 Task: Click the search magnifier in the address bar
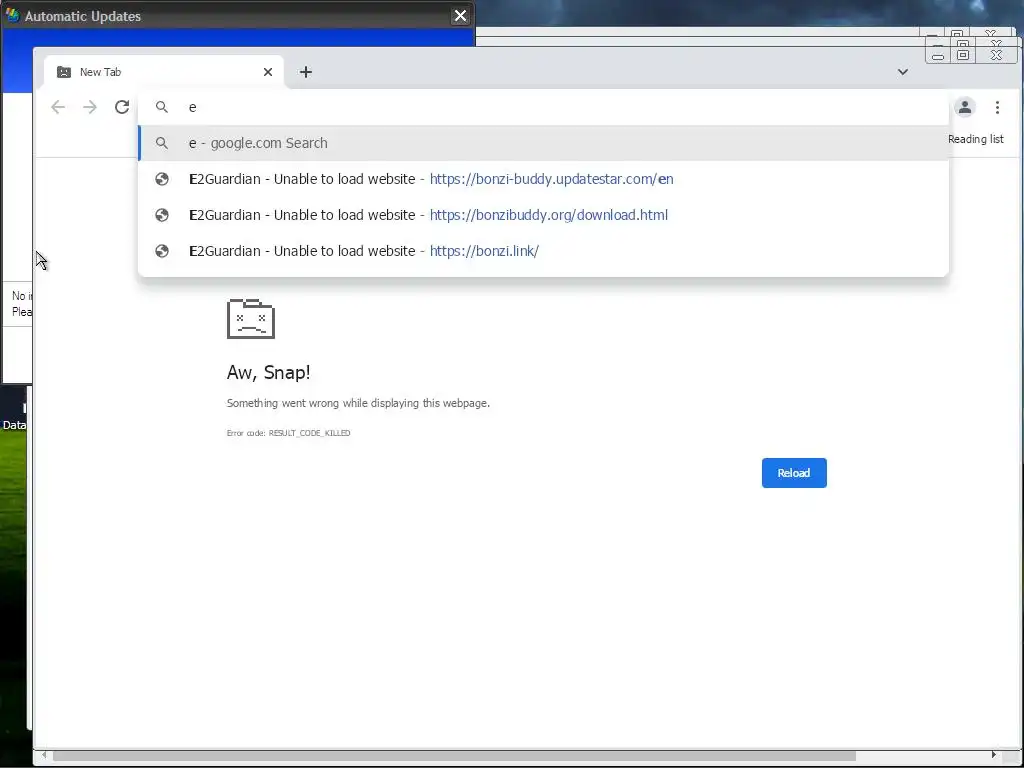pos(162,107)
